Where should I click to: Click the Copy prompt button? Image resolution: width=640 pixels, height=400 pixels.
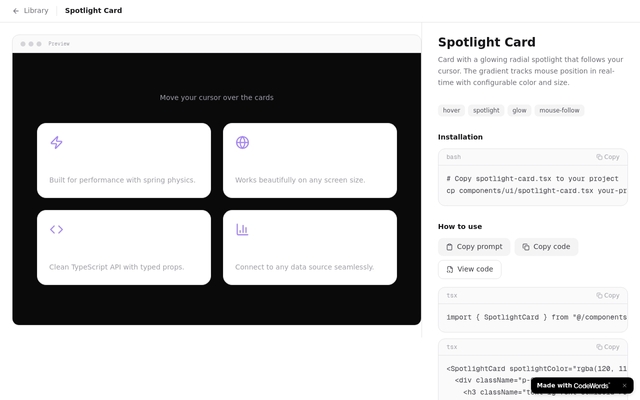pos(474,247)
